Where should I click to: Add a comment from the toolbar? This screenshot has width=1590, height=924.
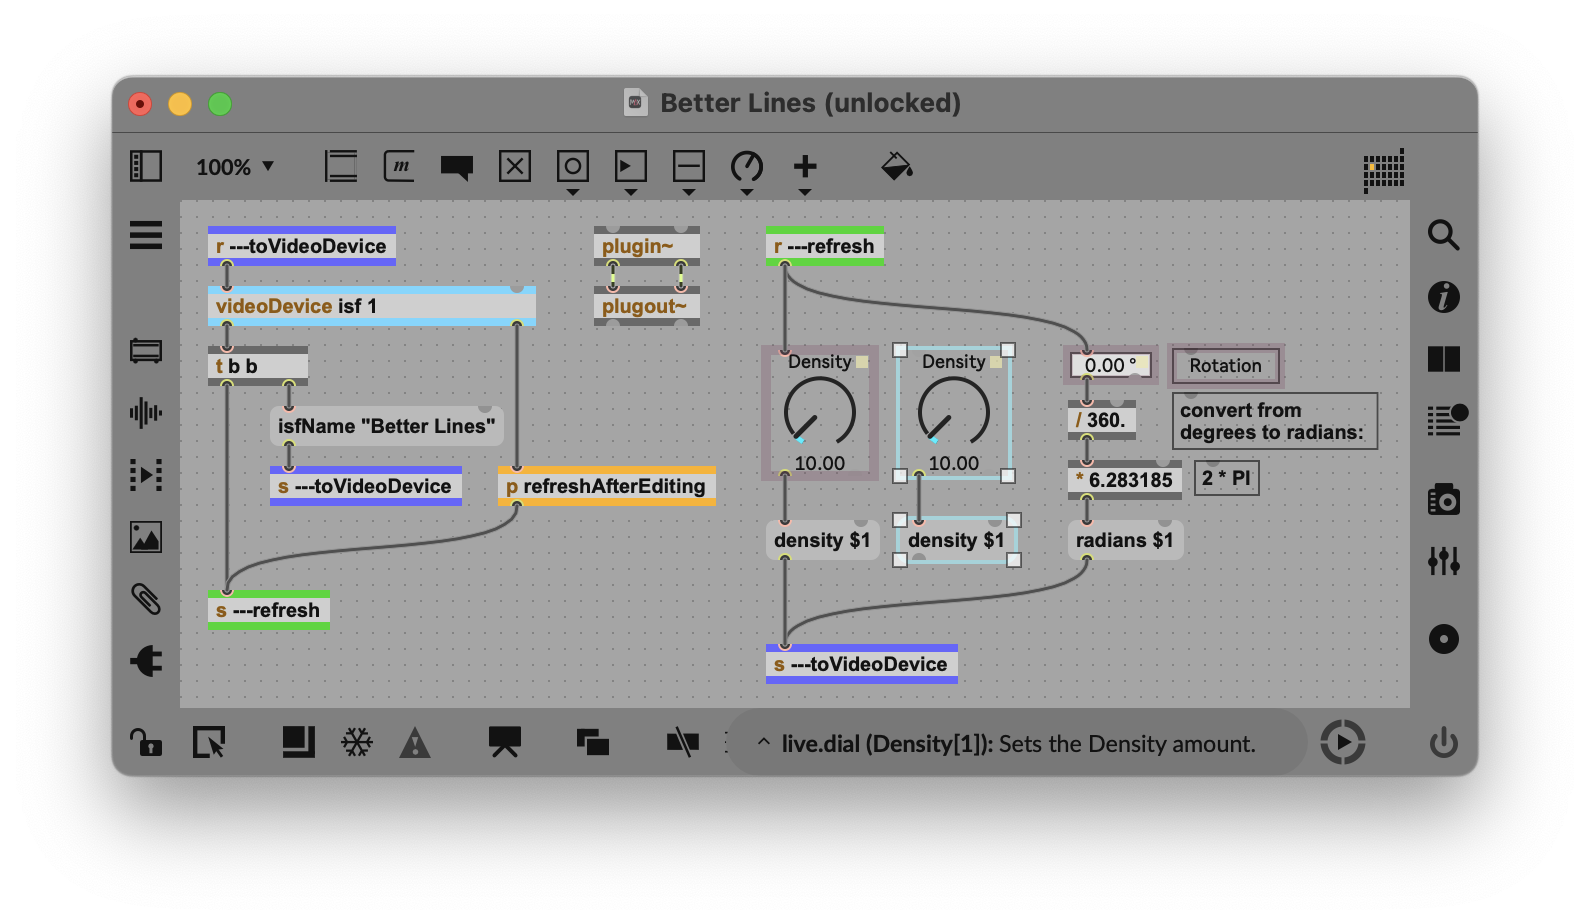coord(457,166)
